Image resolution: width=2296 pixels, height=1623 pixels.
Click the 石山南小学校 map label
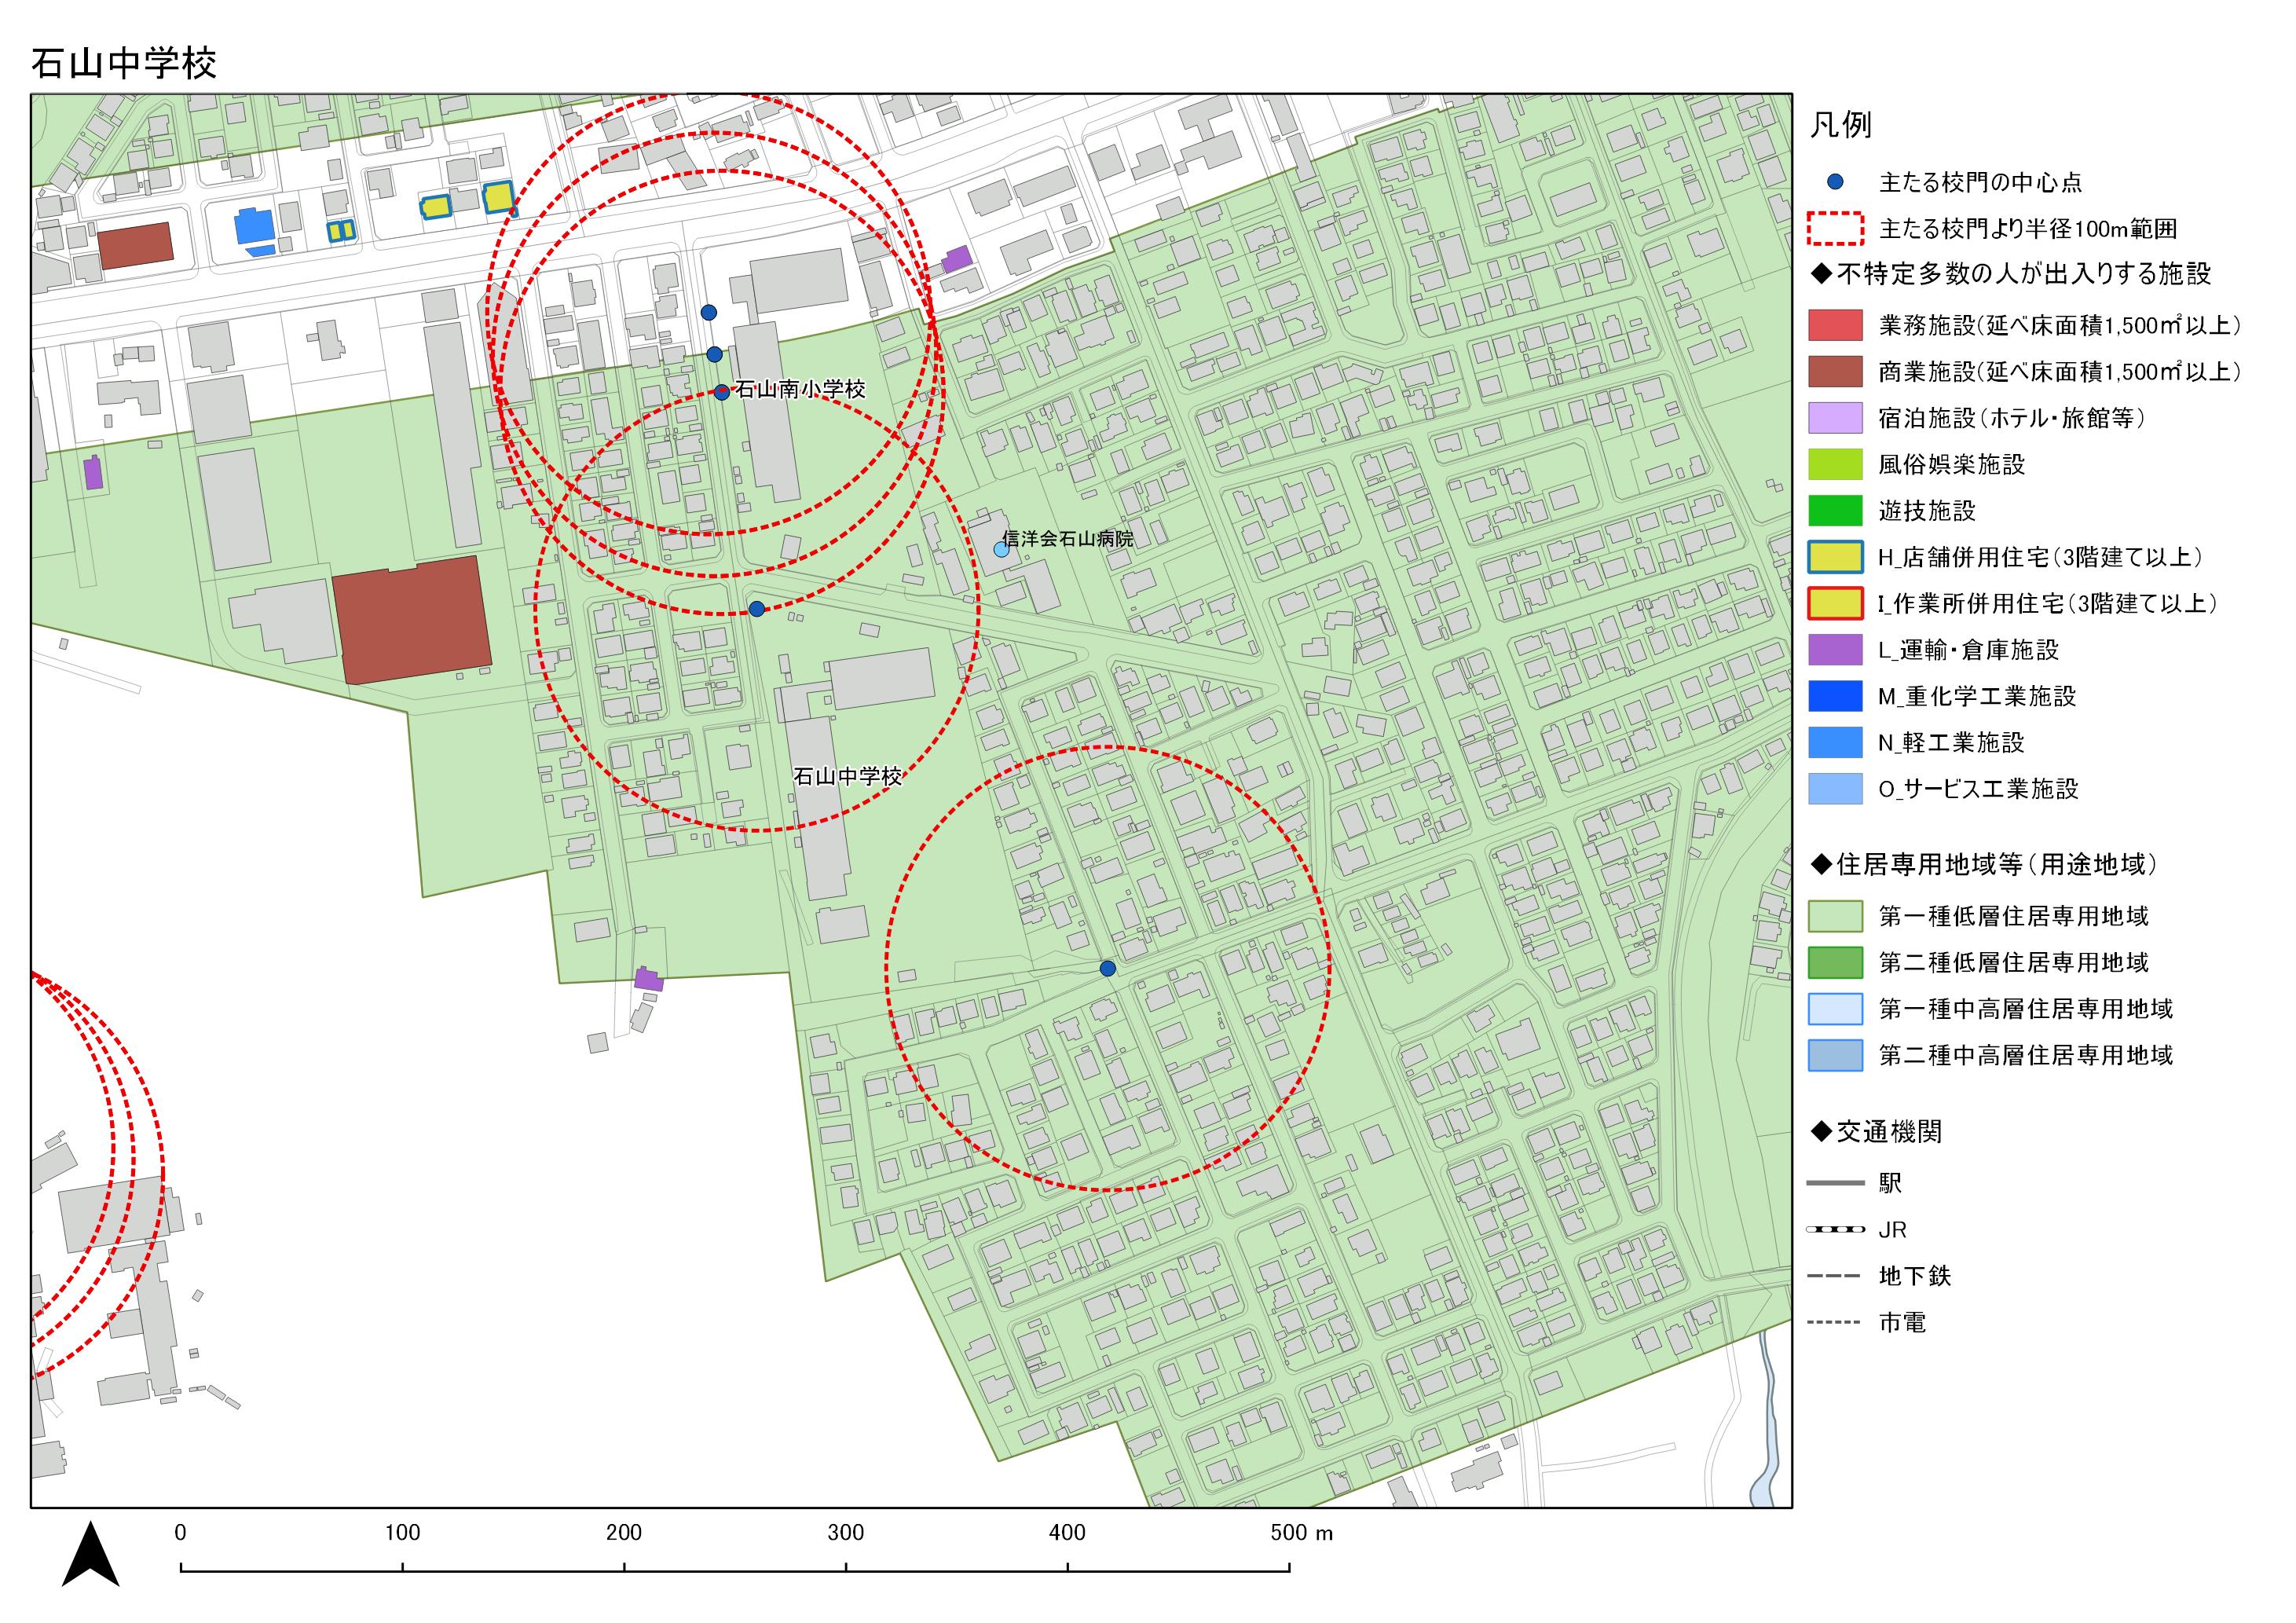pyautogui.click(x=800, y=390)
